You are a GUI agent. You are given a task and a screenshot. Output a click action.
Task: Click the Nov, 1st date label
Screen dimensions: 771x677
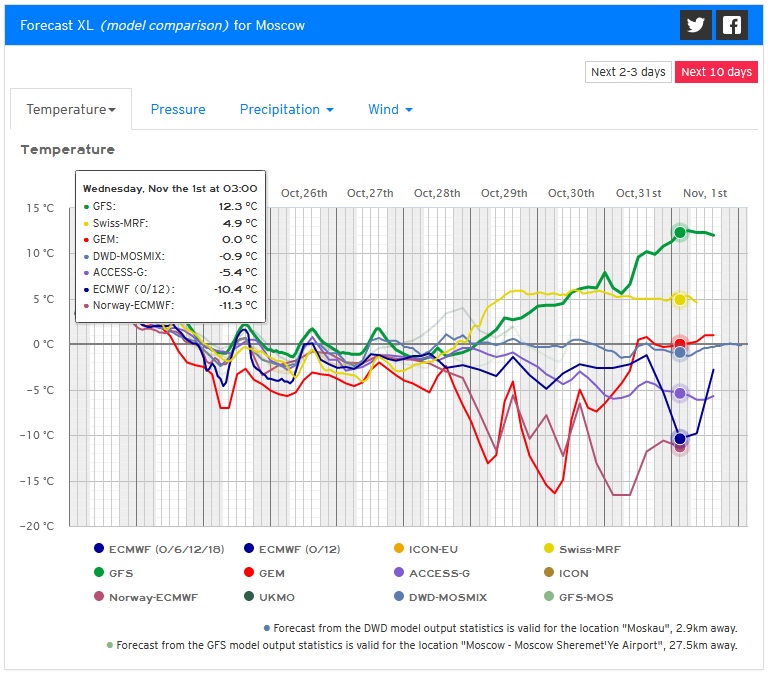[705, 193]
